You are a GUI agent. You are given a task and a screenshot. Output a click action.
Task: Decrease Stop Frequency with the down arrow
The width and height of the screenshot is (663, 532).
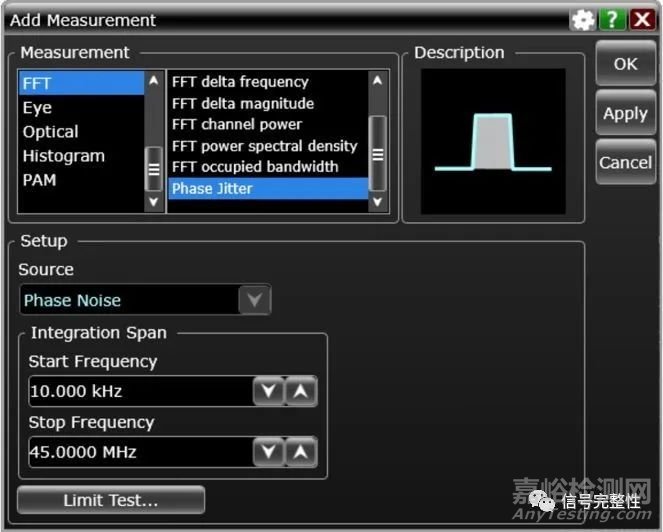pos(267,453)
